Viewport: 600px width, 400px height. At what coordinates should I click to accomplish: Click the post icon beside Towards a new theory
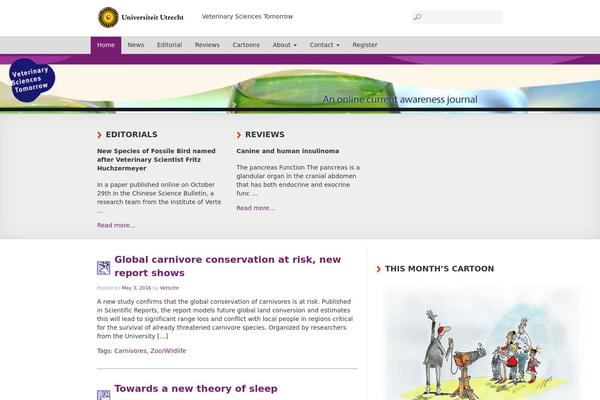coord(103,395)
